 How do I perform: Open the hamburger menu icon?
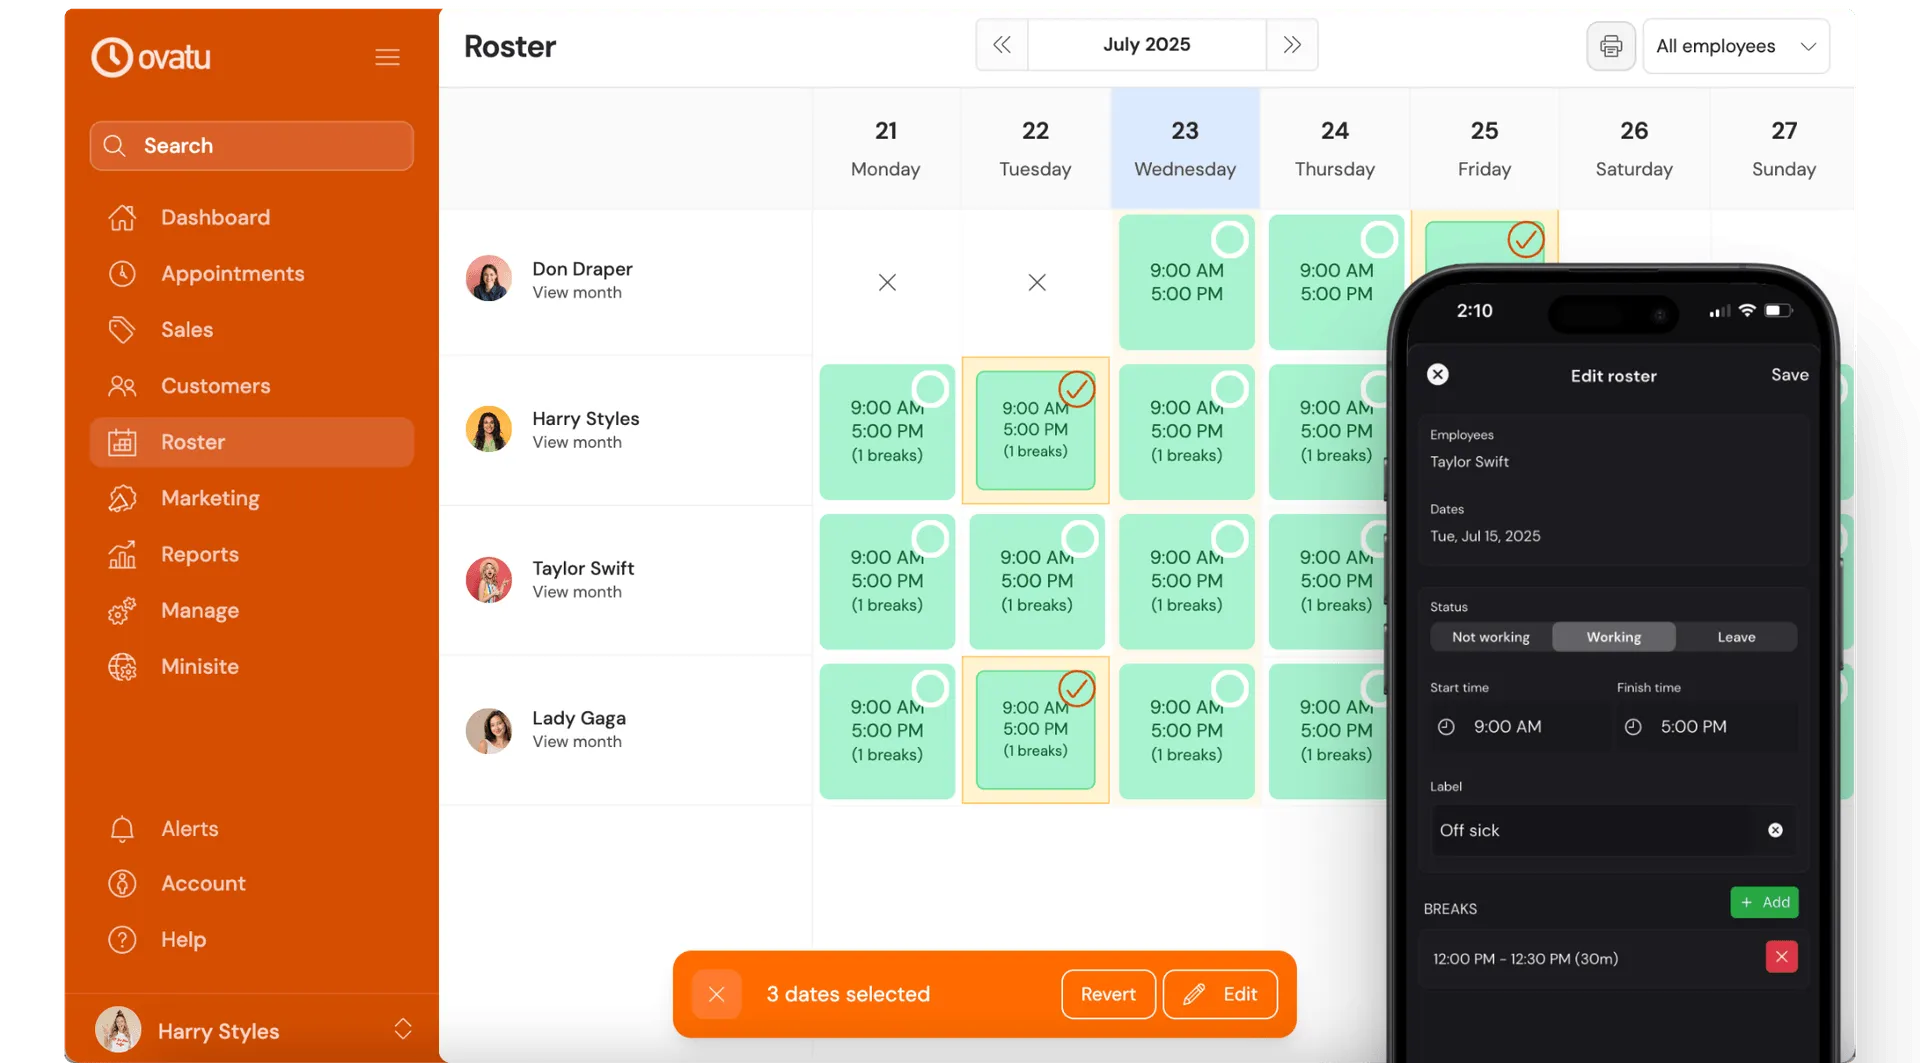pyautogui.click(x=388, y=57)
